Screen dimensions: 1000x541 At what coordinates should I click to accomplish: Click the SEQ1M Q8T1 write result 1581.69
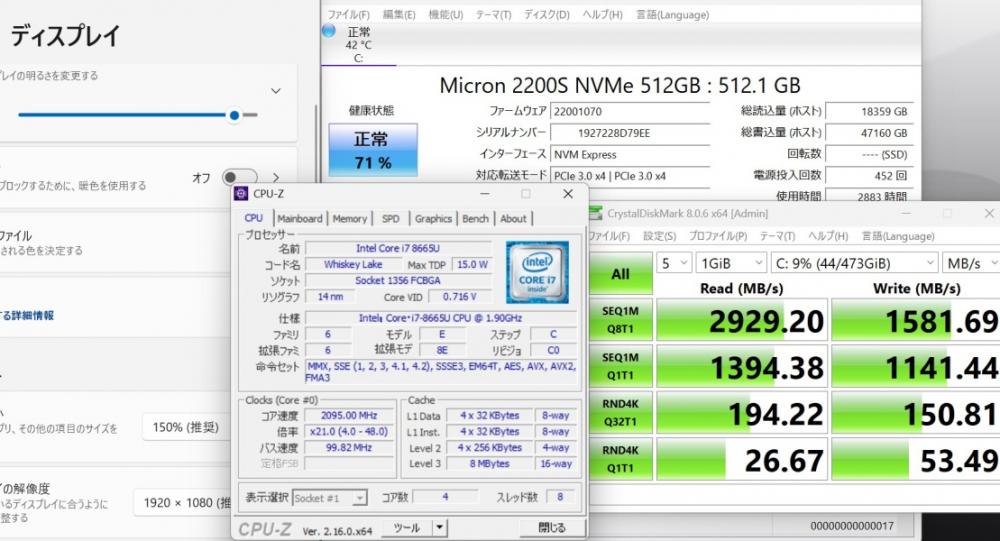tap(915, 320)
